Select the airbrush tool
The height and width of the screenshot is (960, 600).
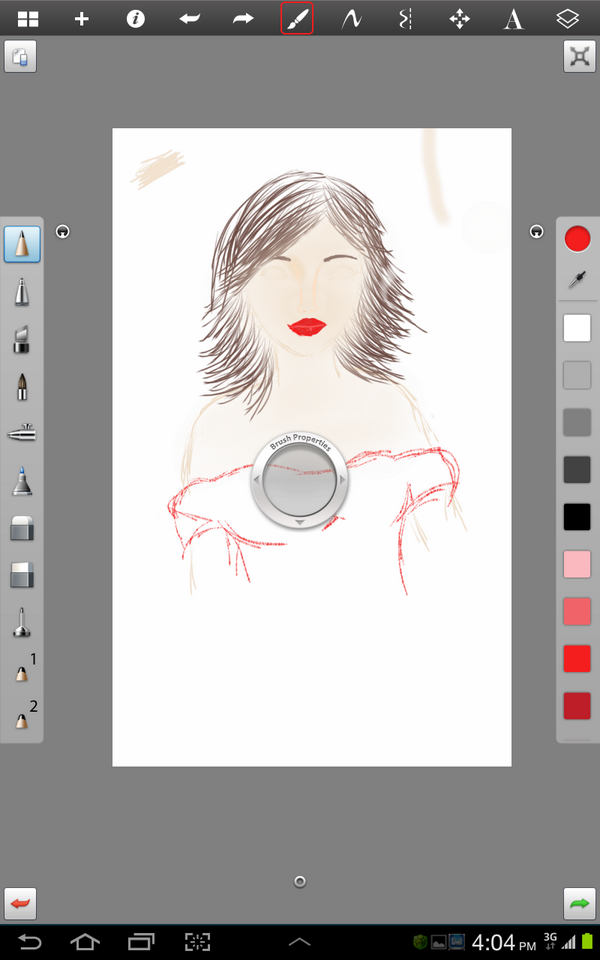coord(22,433)
